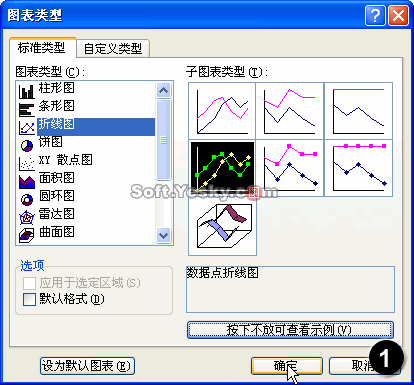Click 按下不放可查看示例 preview button

(290, 330)
